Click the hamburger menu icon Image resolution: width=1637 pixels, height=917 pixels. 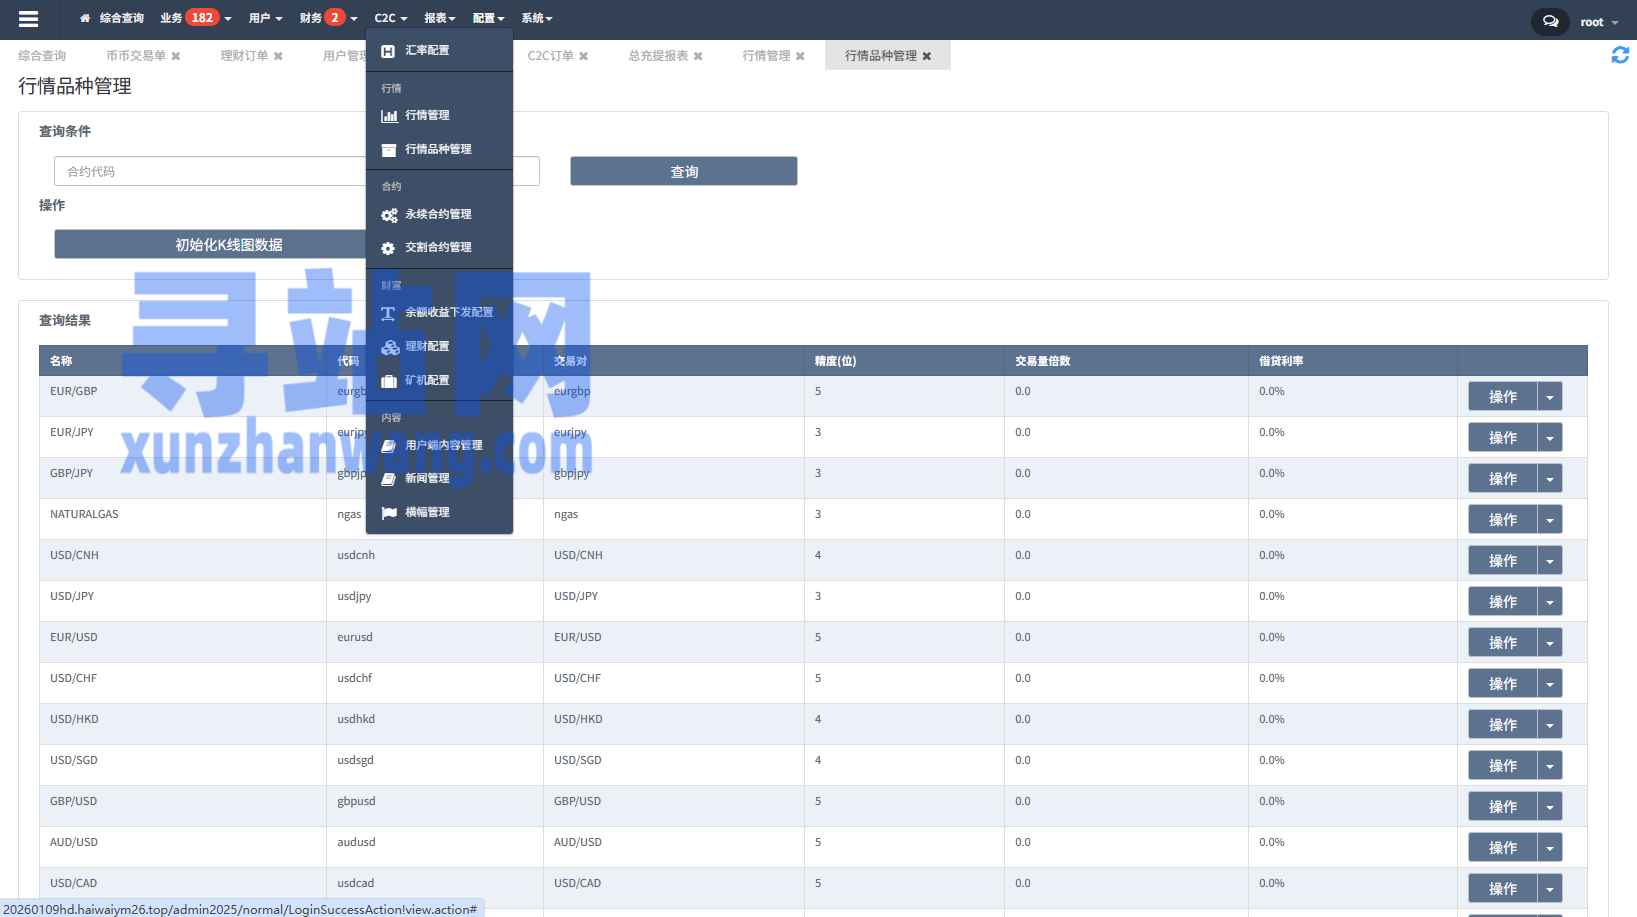click(28, 19)
